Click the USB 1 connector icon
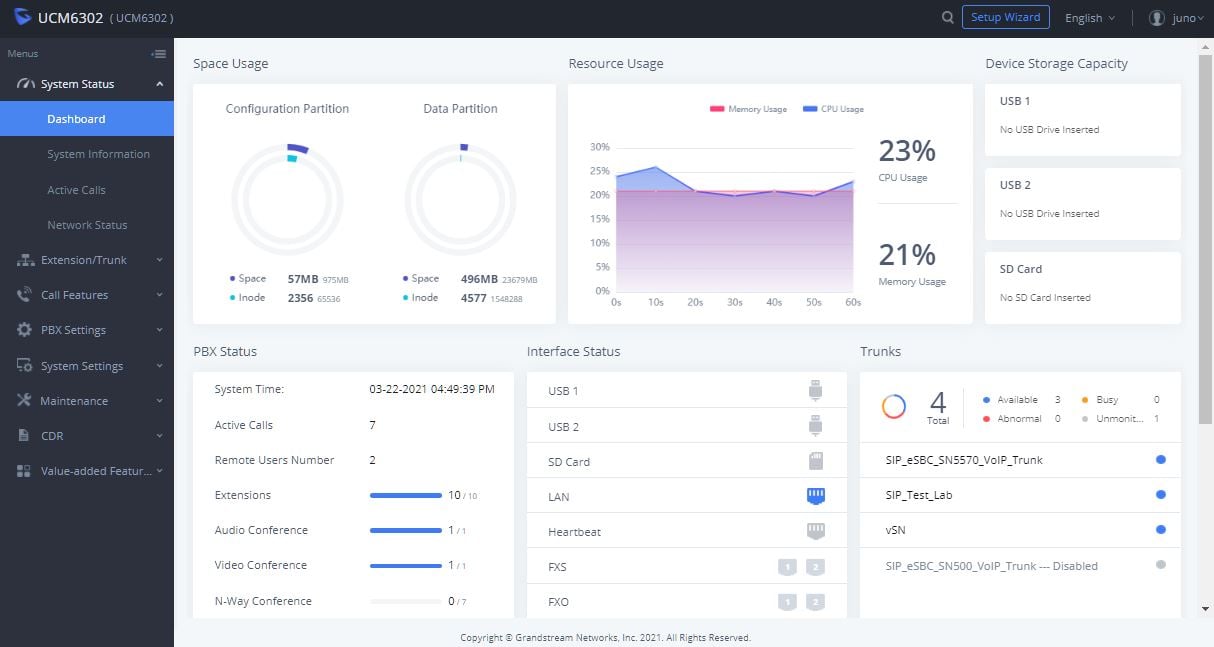Image resolution: width=1214 pixels, height=647 pixels. tap(815, 390)
